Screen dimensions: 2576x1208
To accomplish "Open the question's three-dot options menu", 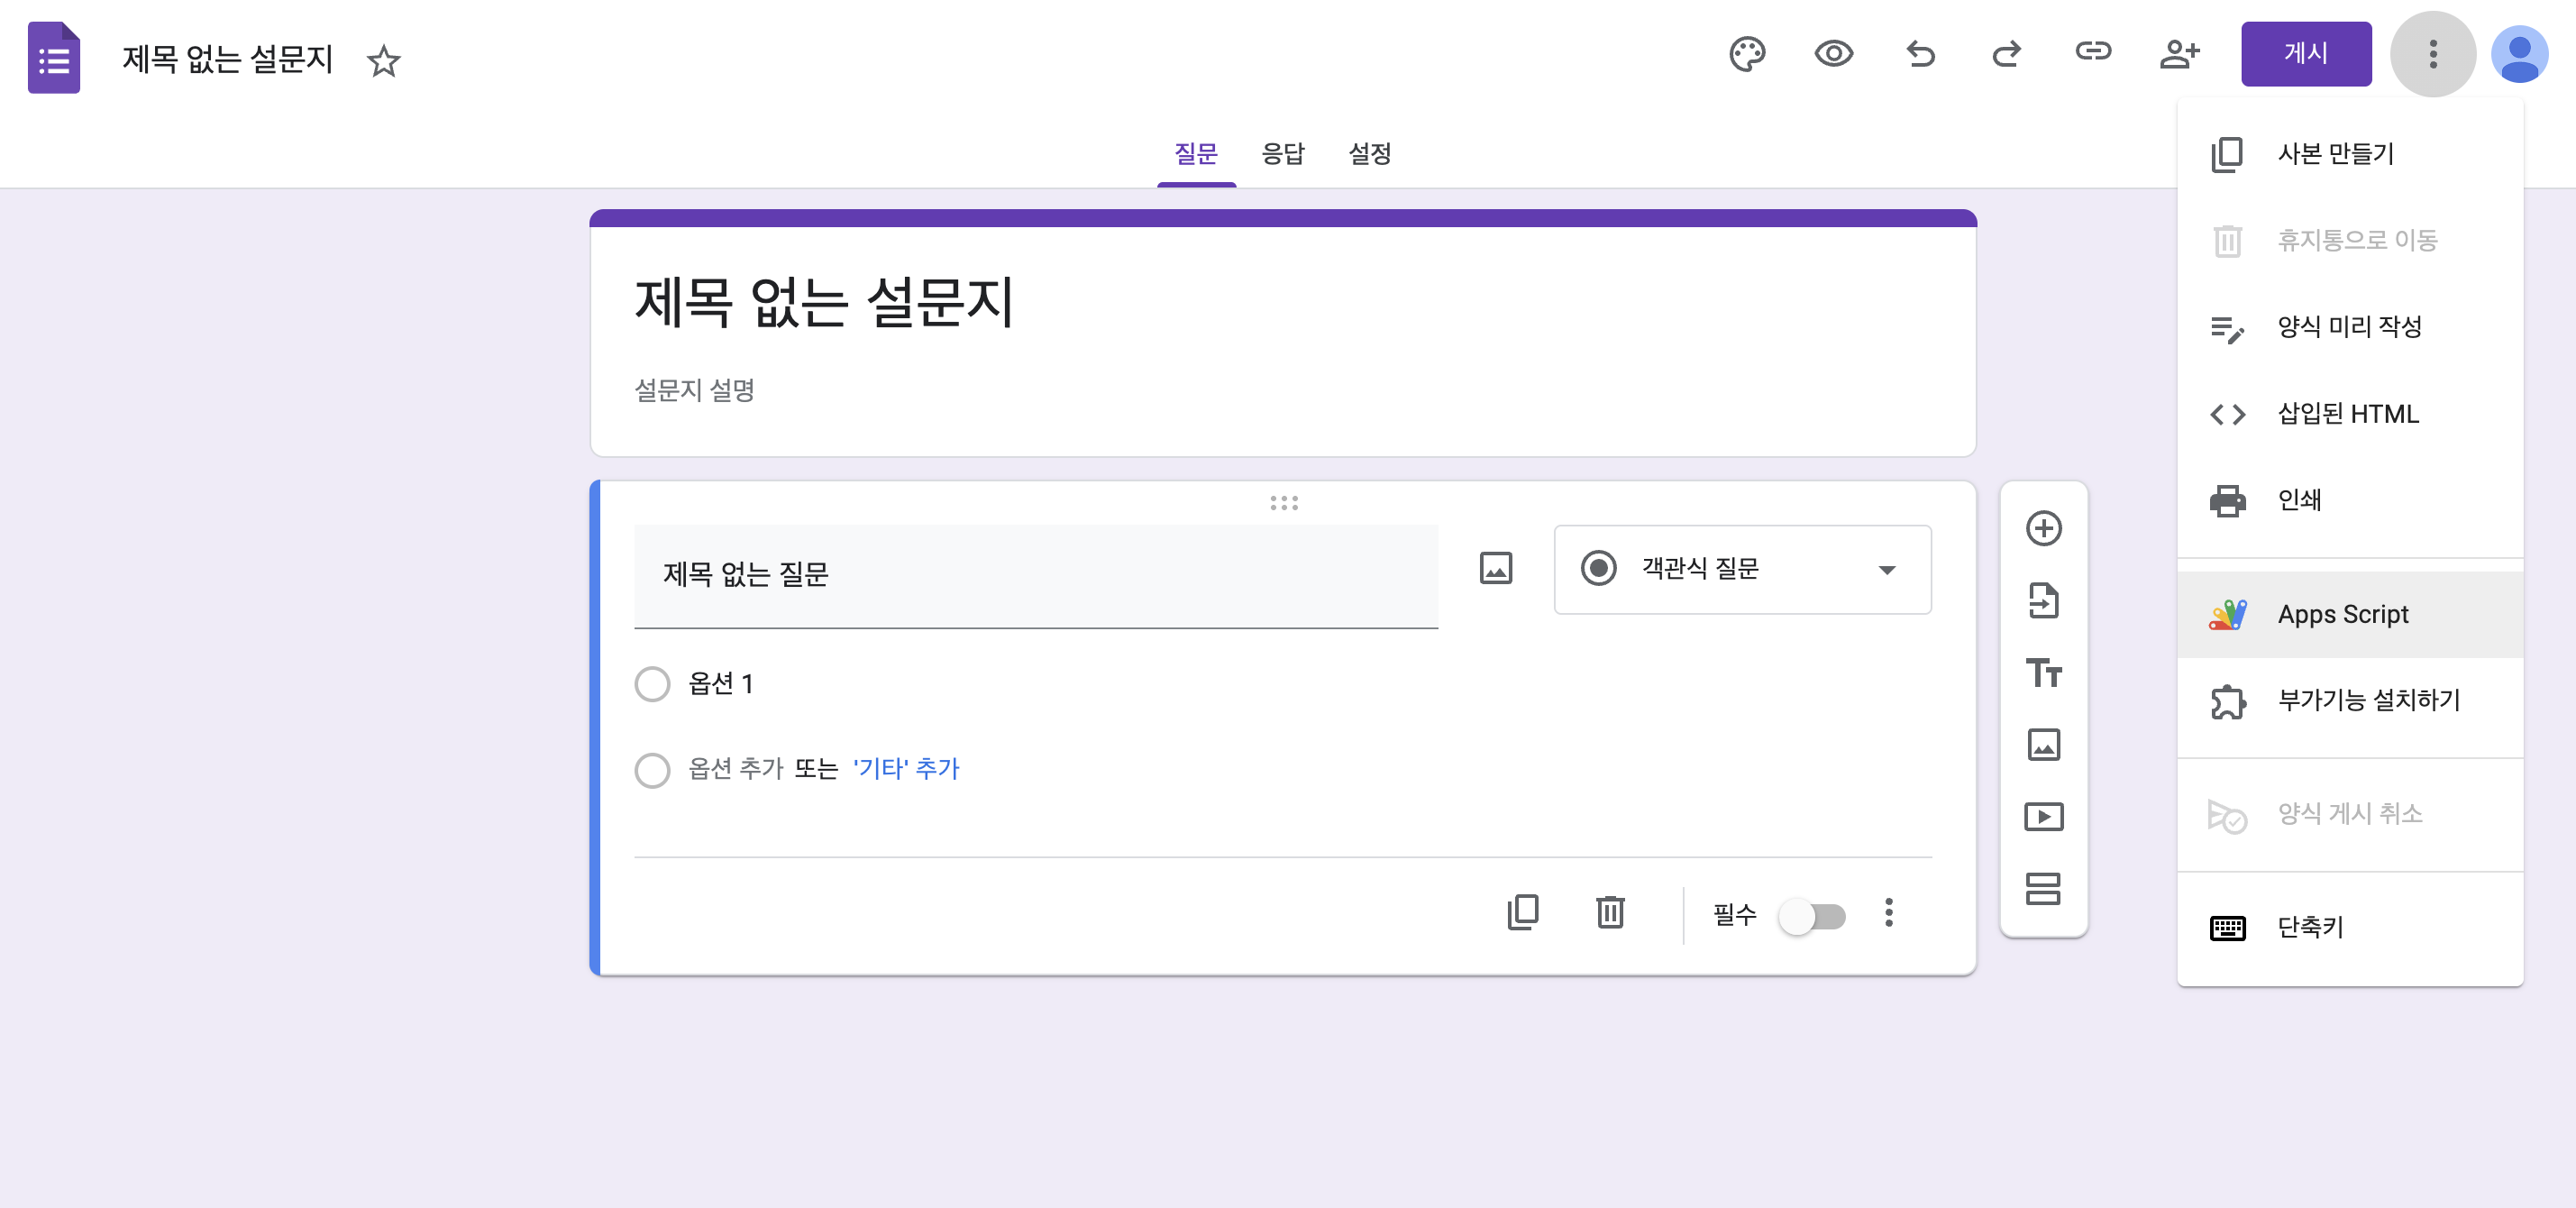I will [x=1888, y=913].
